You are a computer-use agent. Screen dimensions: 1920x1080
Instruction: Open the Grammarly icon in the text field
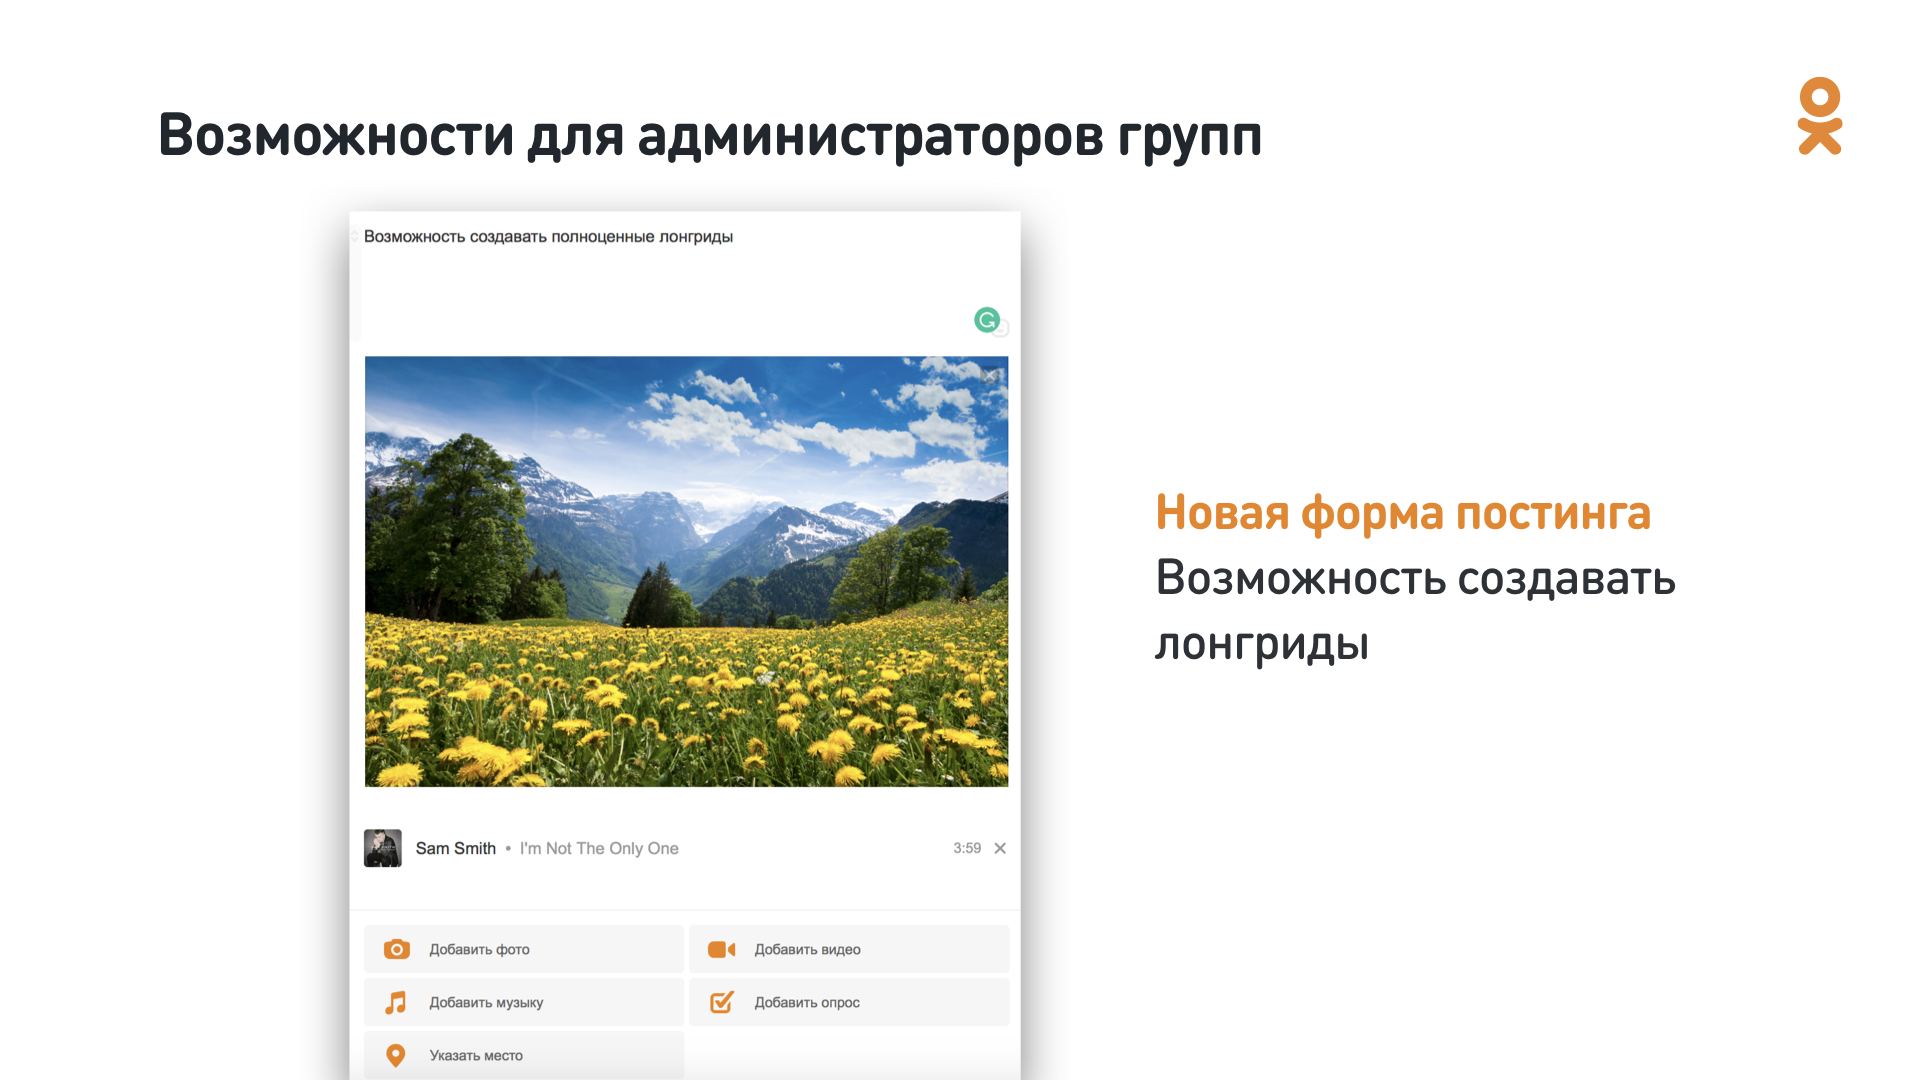(987, 320)
